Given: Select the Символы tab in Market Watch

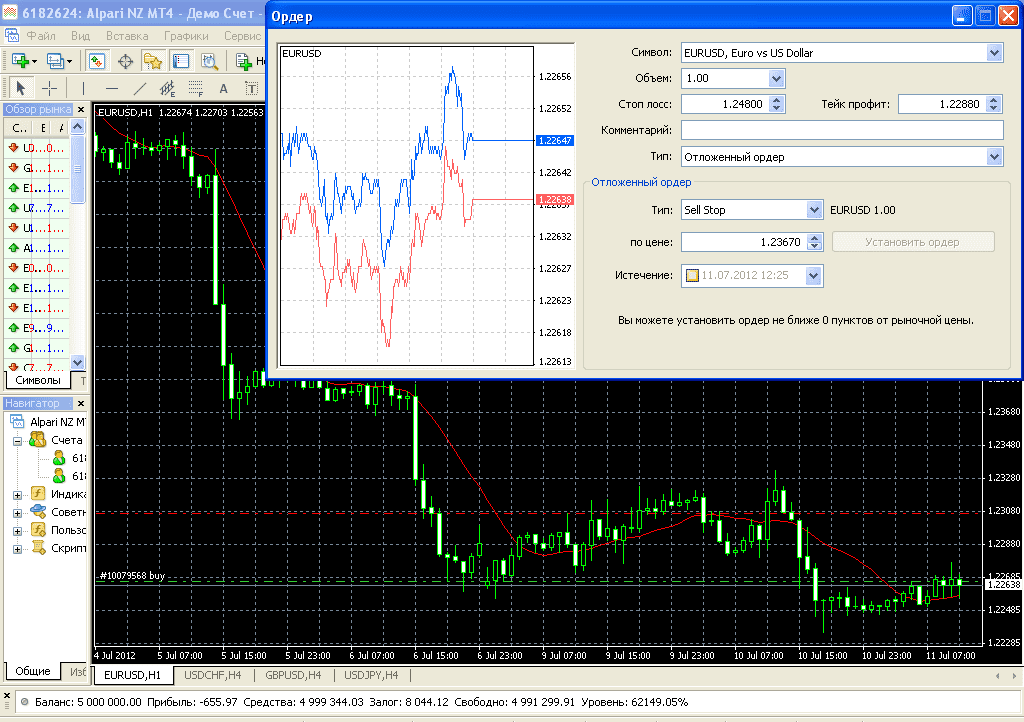Looking at the screenshot, I should point(38,380).
